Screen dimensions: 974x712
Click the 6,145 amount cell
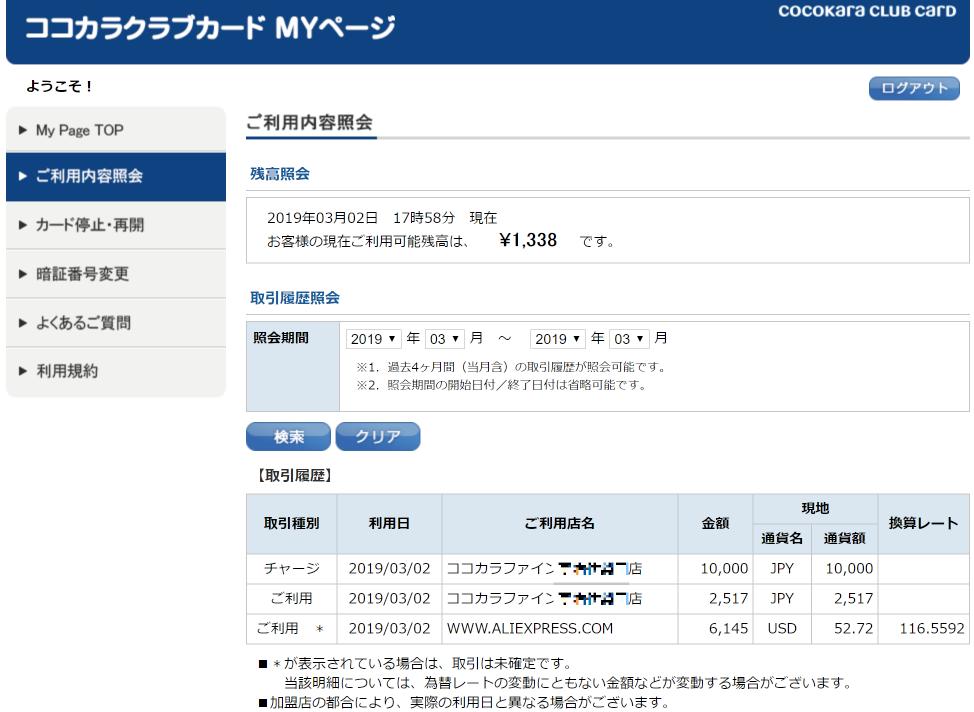(716, 629)
